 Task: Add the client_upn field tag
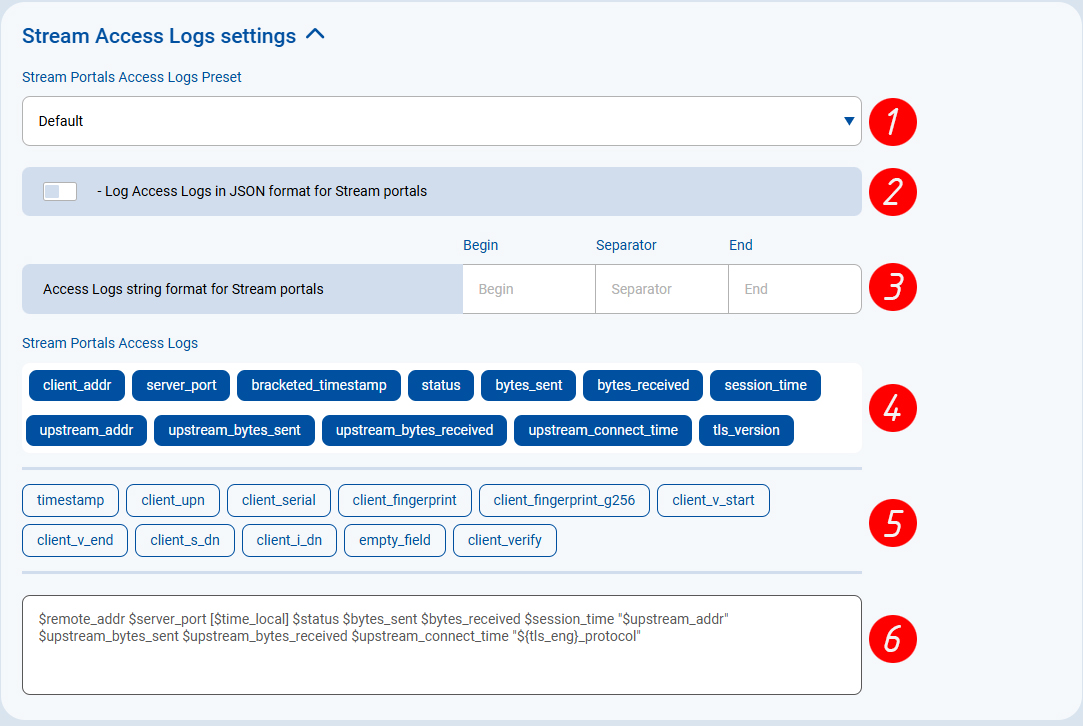[172, 500]
